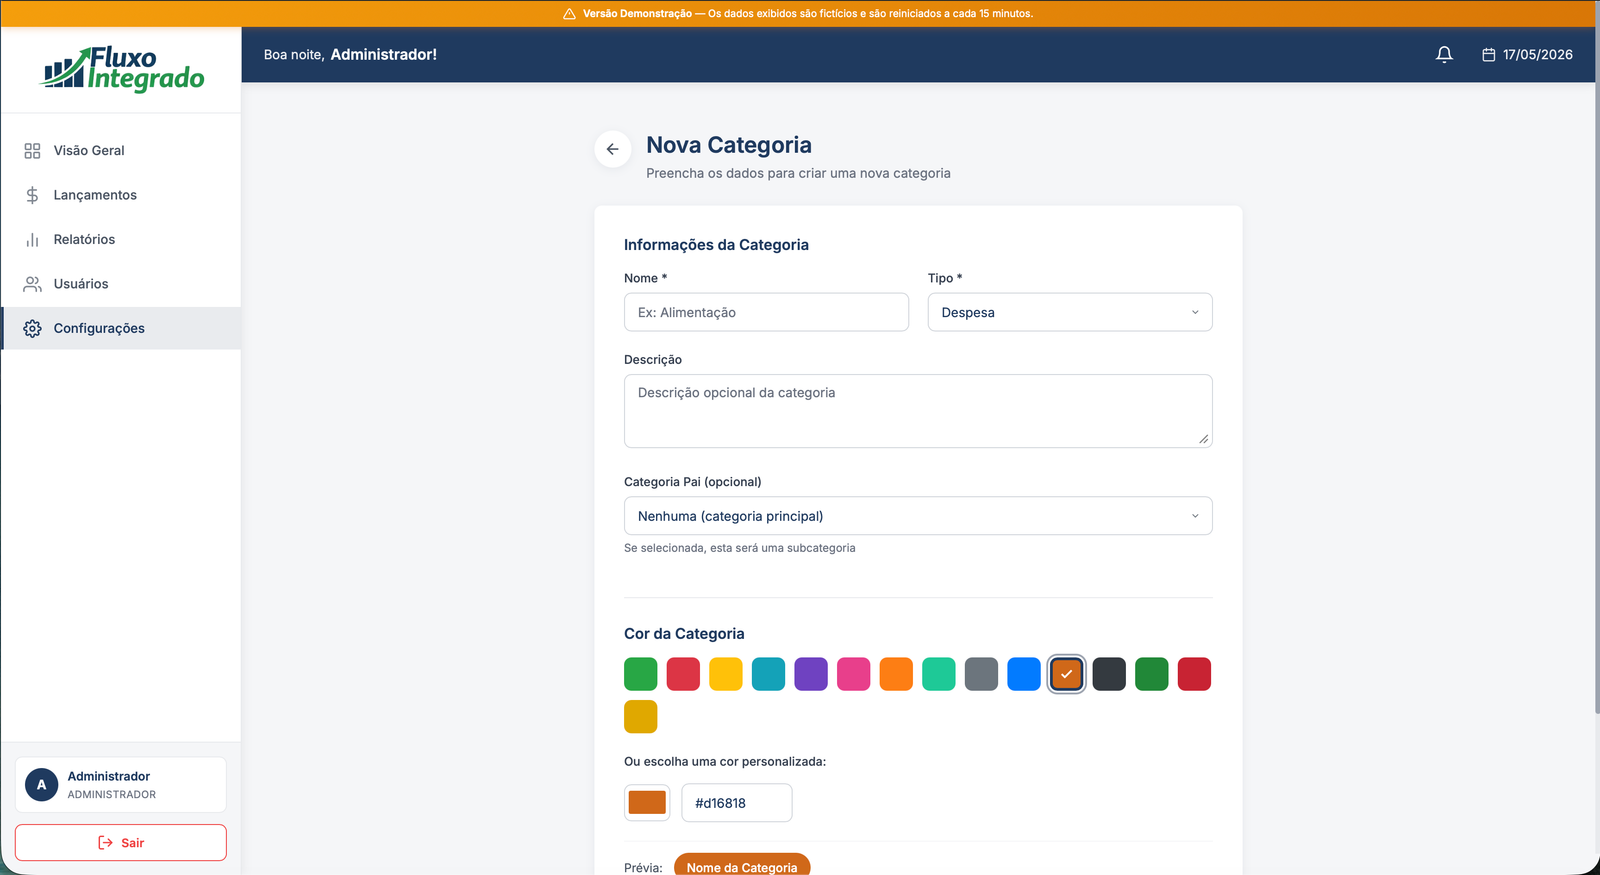Click the Nome da Categoria preview badge
Image resolution: width=1600 pixels, height=875 pixels.
tap(742, 865)
